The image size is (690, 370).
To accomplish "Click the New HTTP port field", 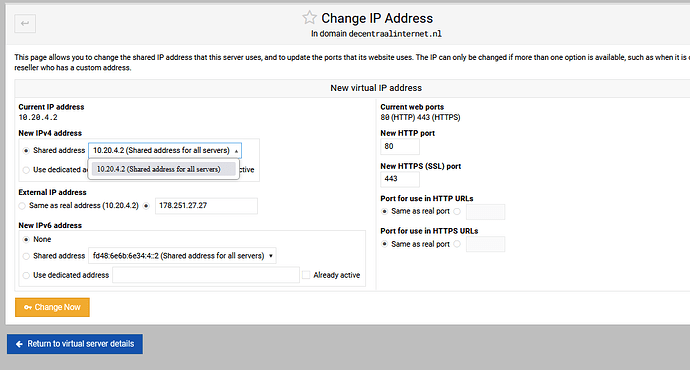I will tap(400, 147).
